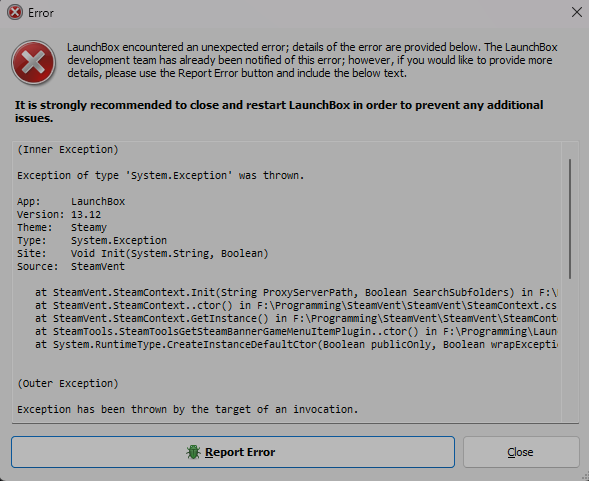Click the bold restart LaunchBox recommendation text
Screen dimensions: 589x481
(x=279, y=111)
